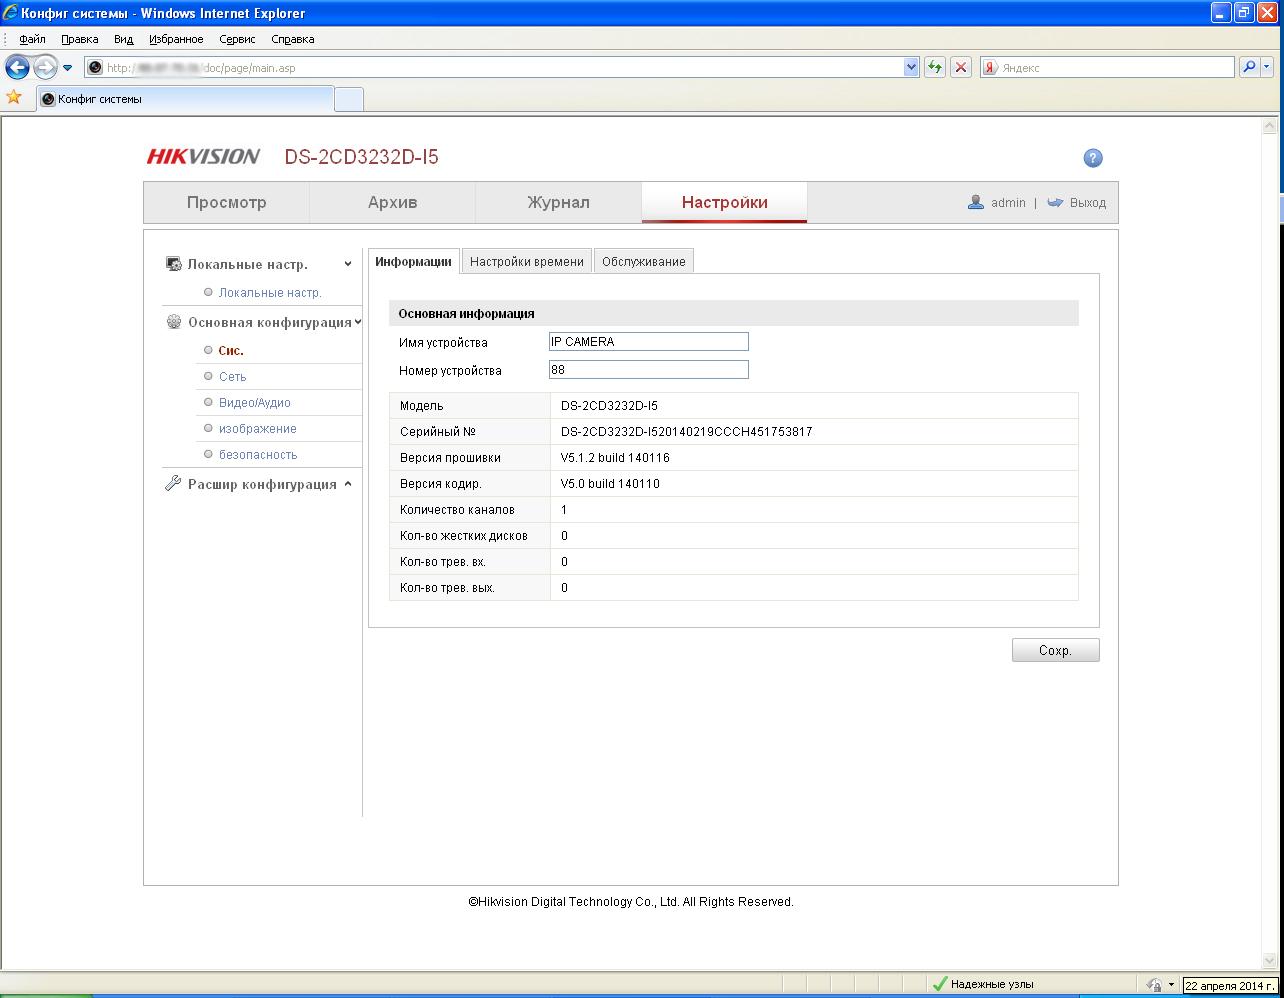Click the Локальные настр. section icon
Viewport: 1284px width, 998px height.
coord(174,264)
